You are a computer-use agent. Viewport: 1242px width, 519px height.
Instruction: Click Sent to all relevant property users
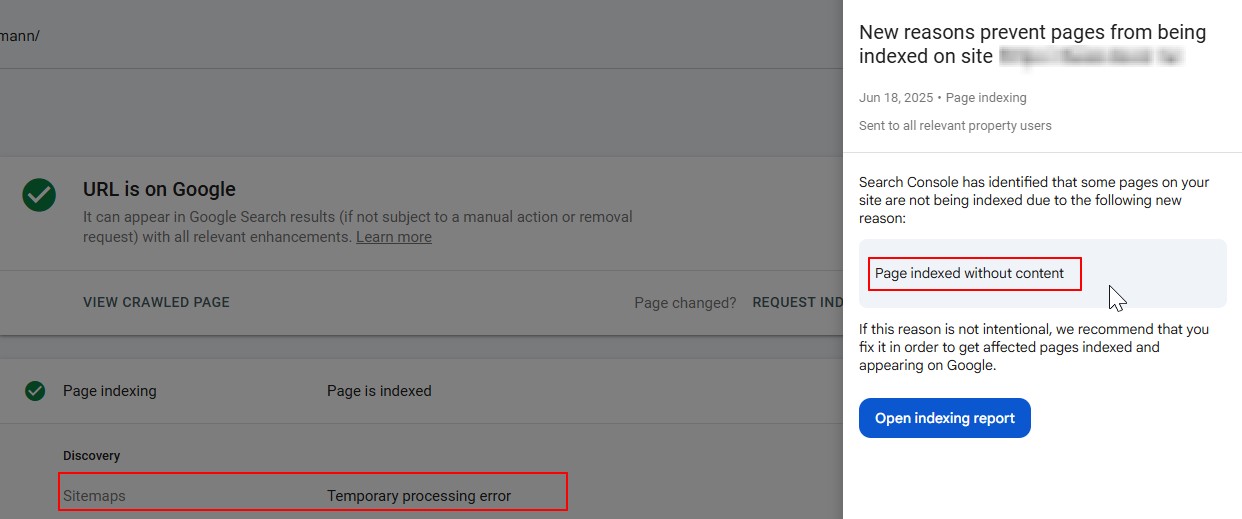954,126
